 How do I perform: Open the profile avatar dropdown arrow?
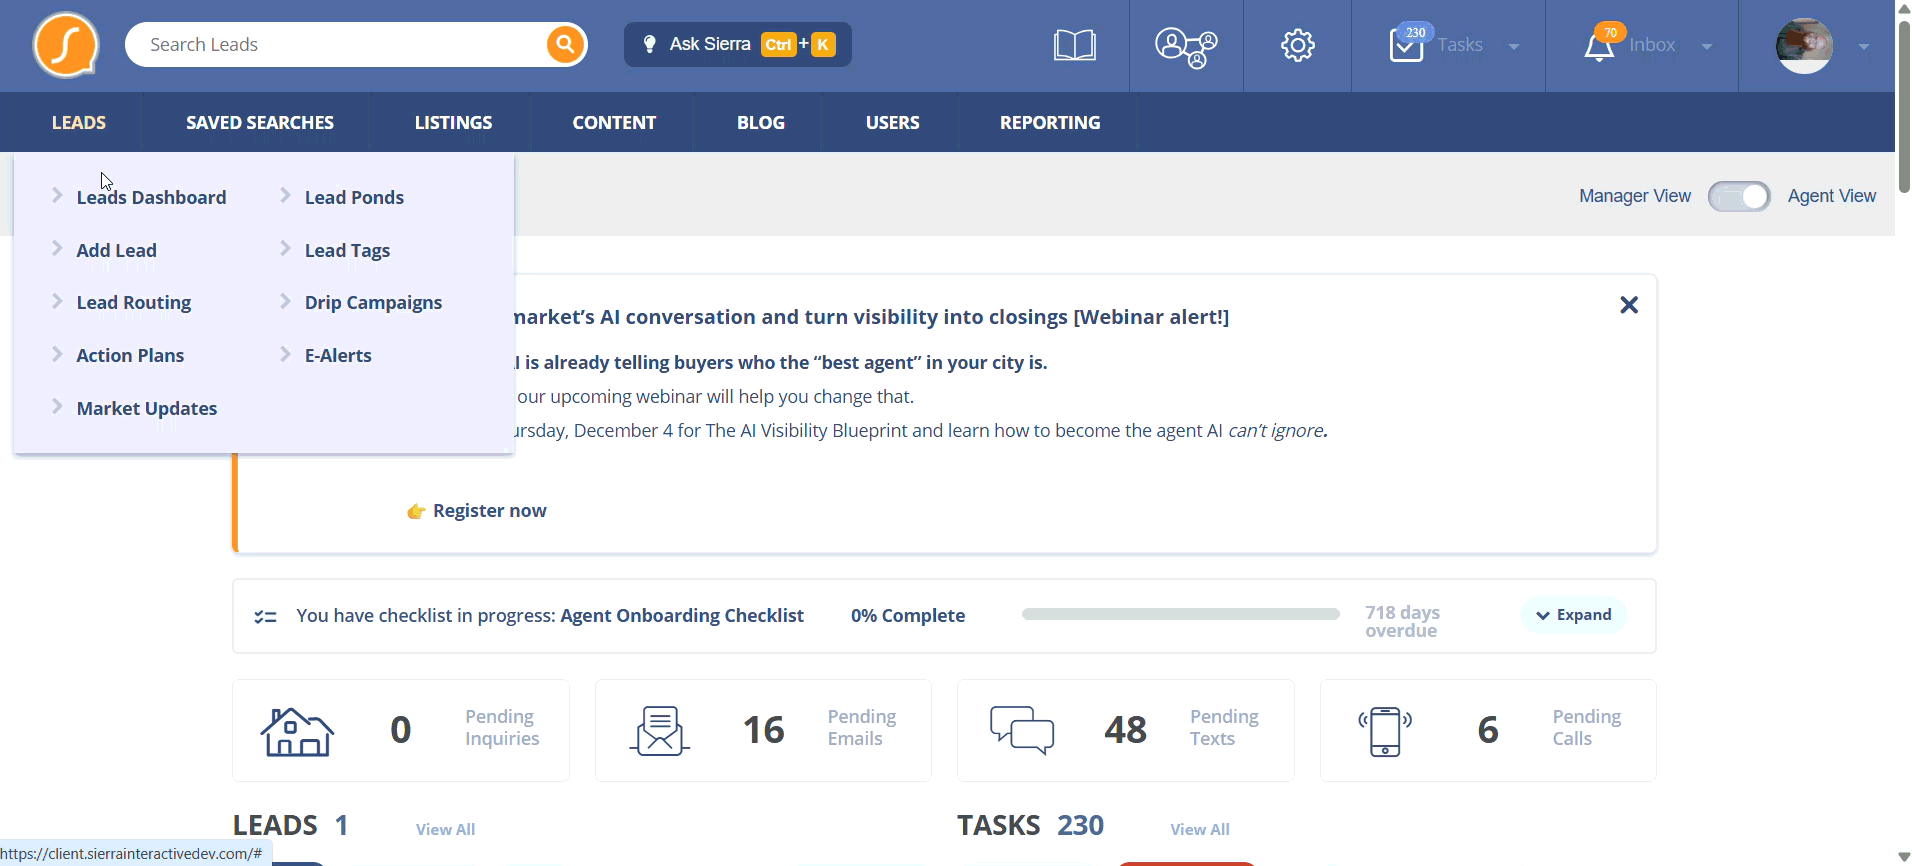pyautogui.click(x=1863, y=46)
